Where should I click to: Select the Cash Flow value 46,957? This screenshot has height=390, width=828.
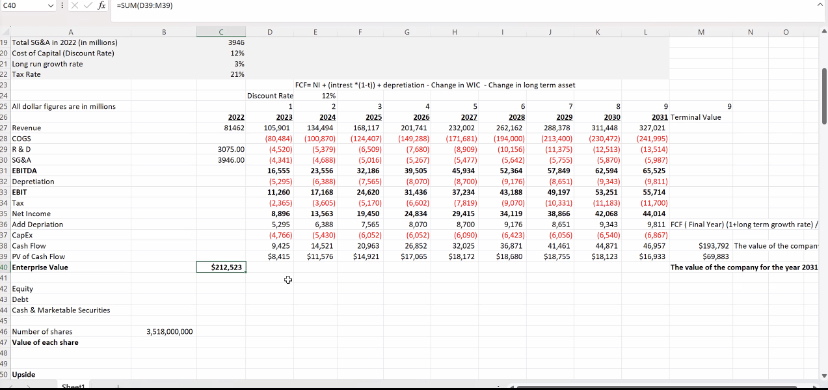[645, 246]
